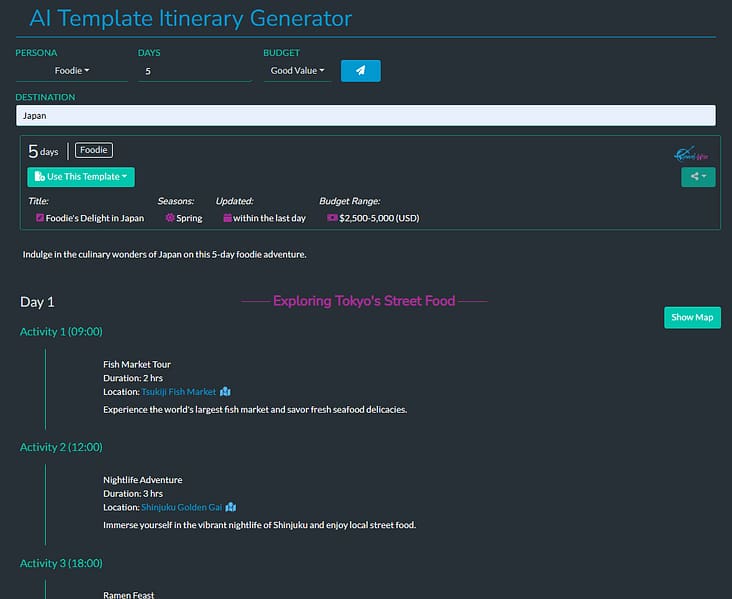Click the edit icon beside Foodie's Delight title
Image resolution: width=732 pixels, height=599 pixels.
[x=40, y=218]
